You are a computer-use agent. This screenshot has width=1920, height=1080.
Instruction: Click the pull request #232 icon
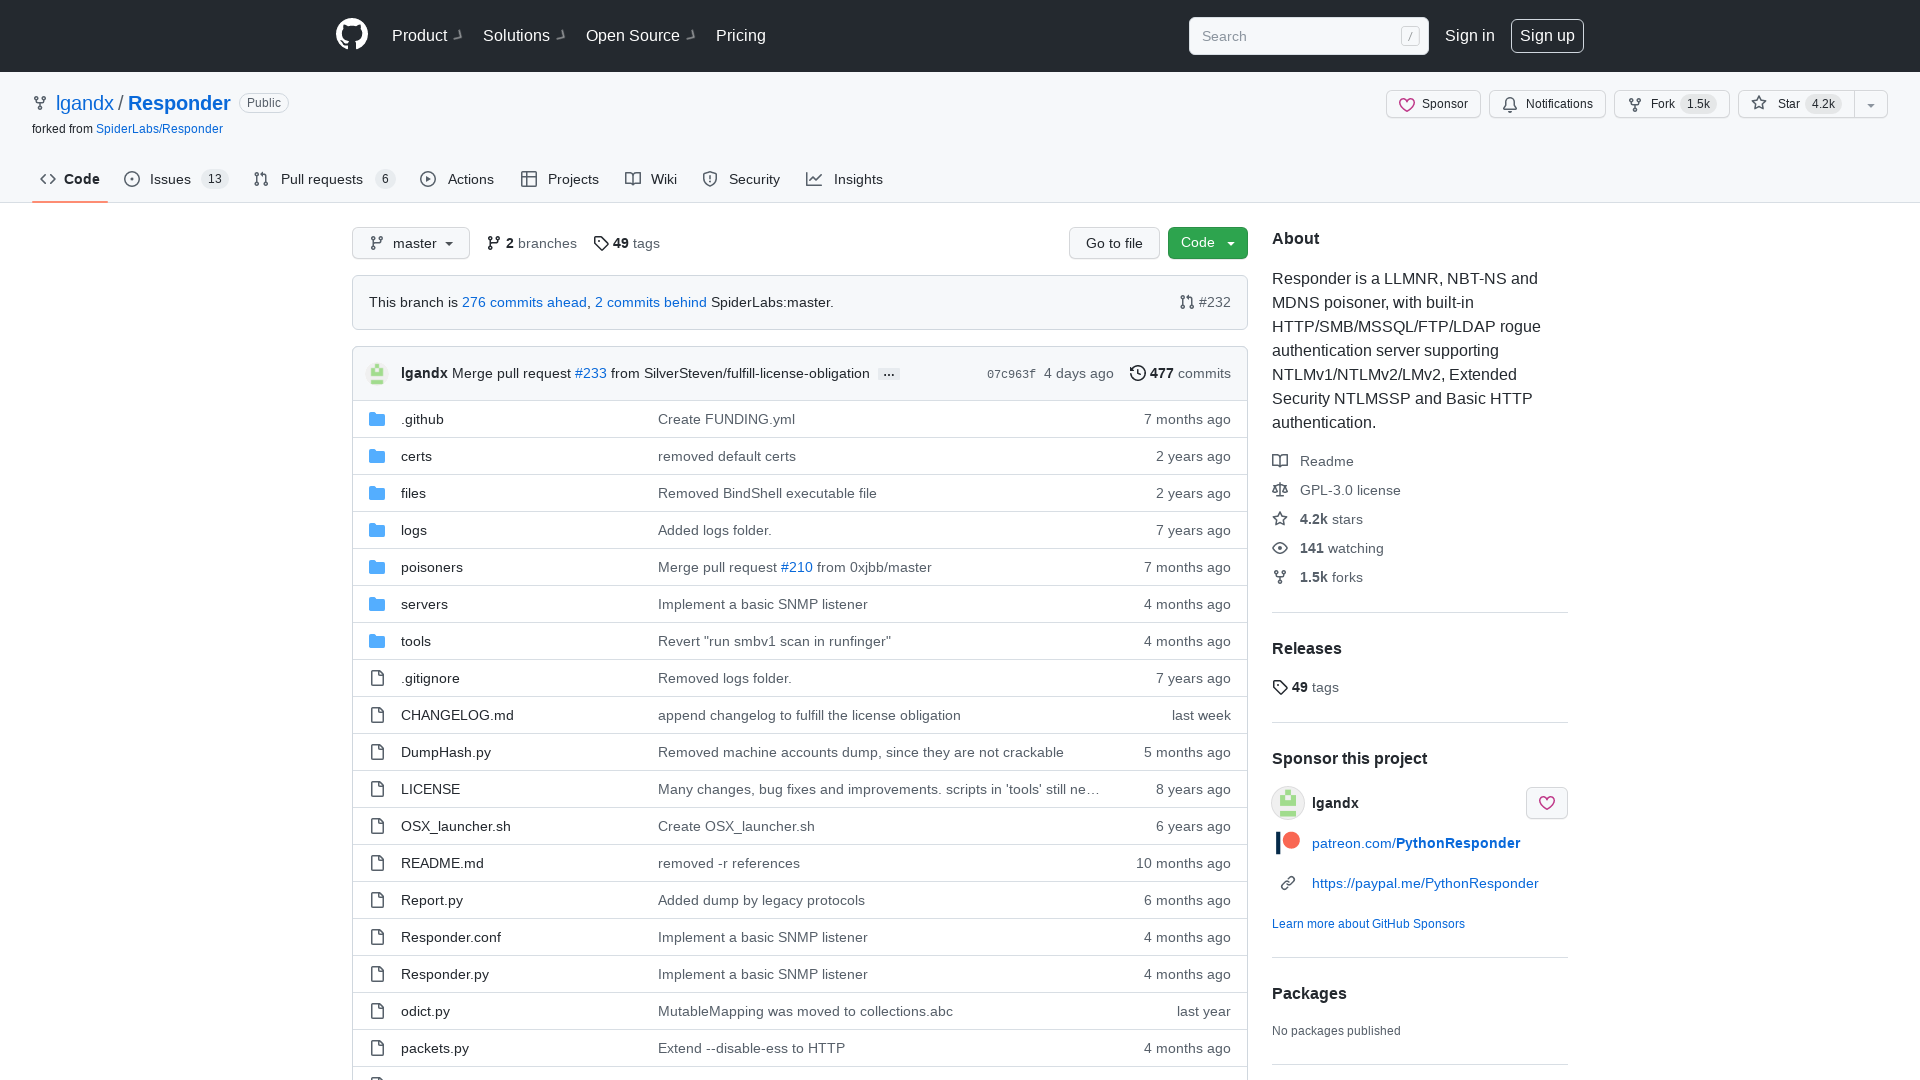[x=1187, y=302]
